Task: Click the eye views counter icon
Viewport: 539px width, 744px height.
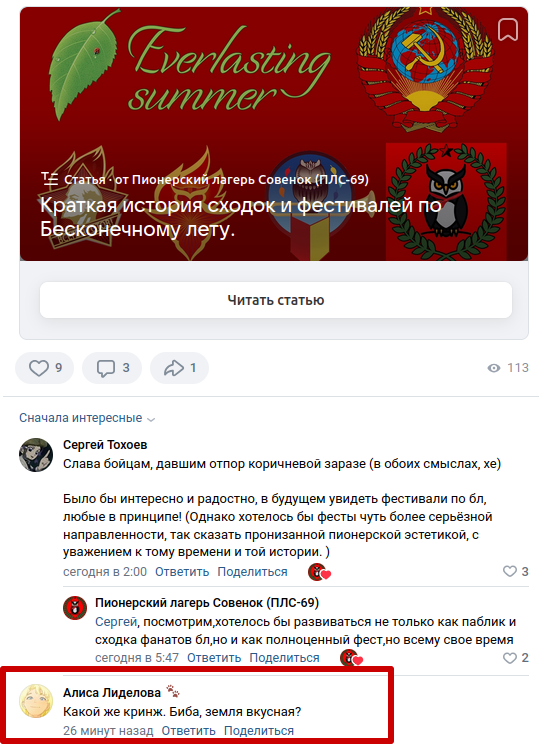Action: [x=494, y=368]
